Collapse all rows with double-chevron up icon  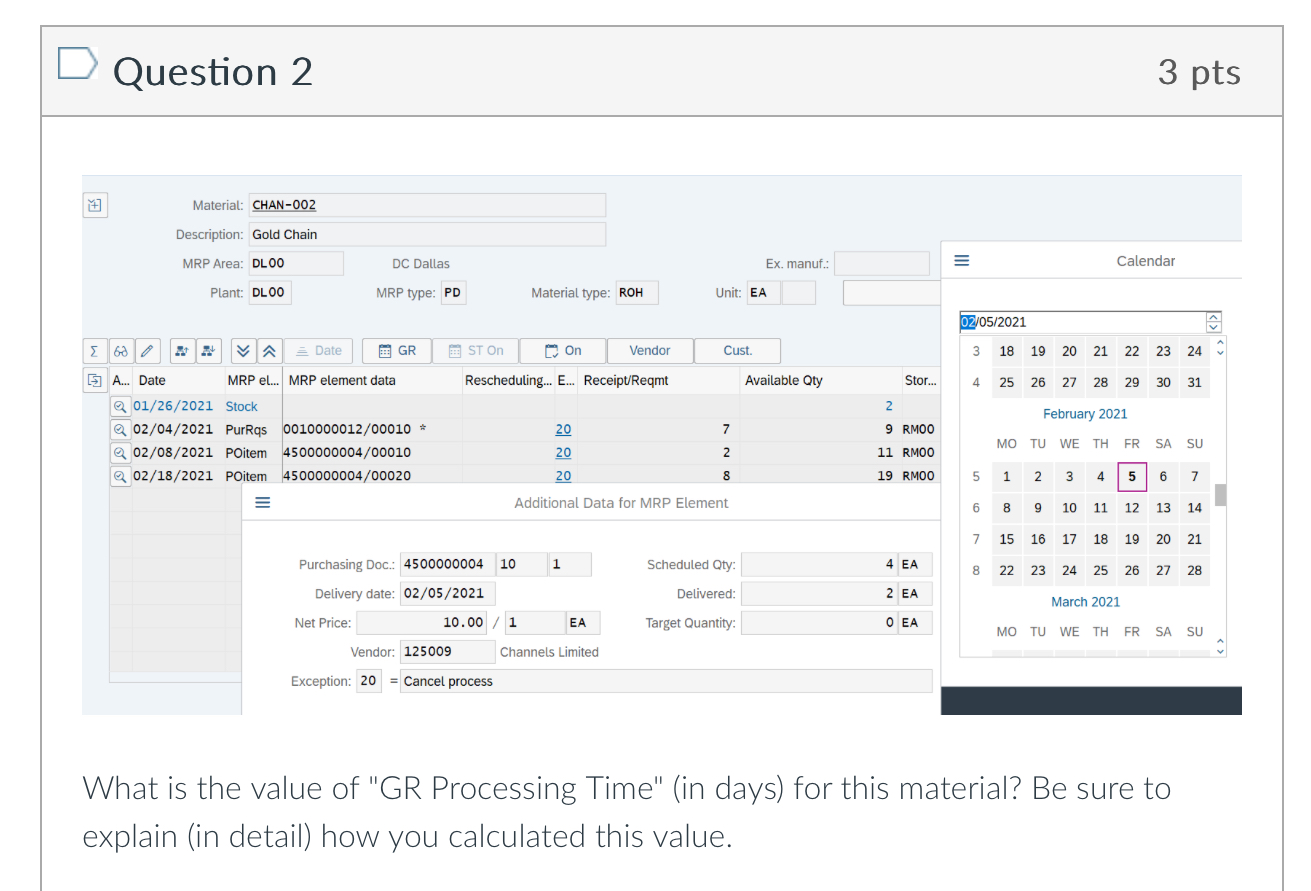(268, 351)
